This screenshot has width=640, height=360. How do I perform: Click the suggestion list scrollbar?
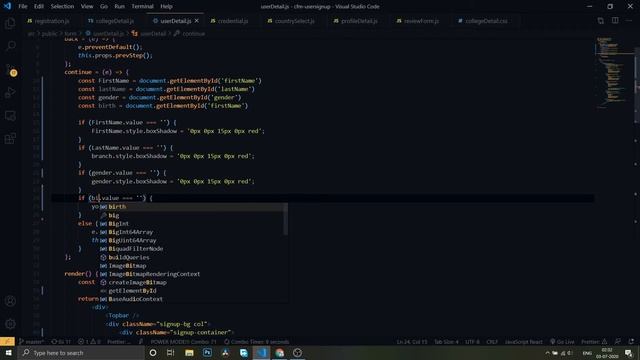pos(285,219)
